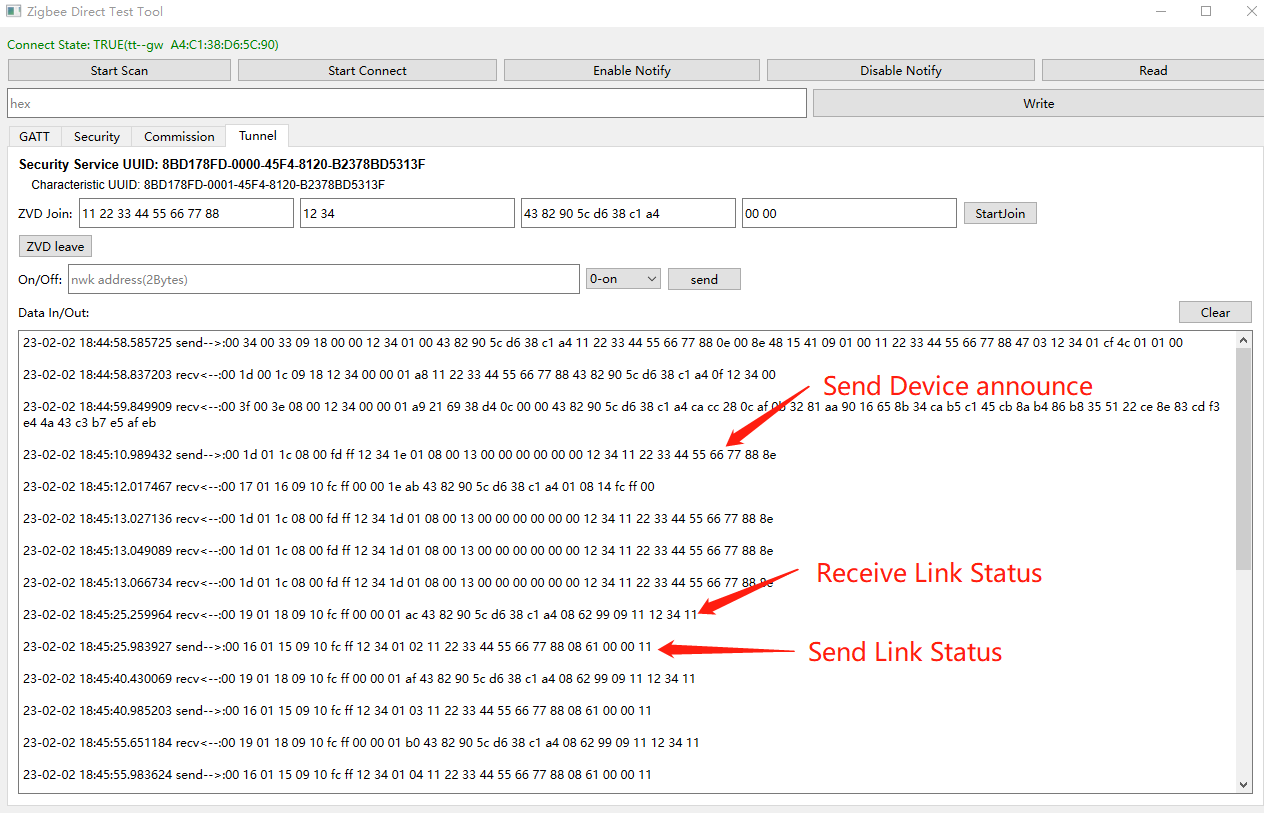Click log line at 18:45:12.017467 recv
The height and width of the screenshot is (813, 1264).
(x=339, y=486)
